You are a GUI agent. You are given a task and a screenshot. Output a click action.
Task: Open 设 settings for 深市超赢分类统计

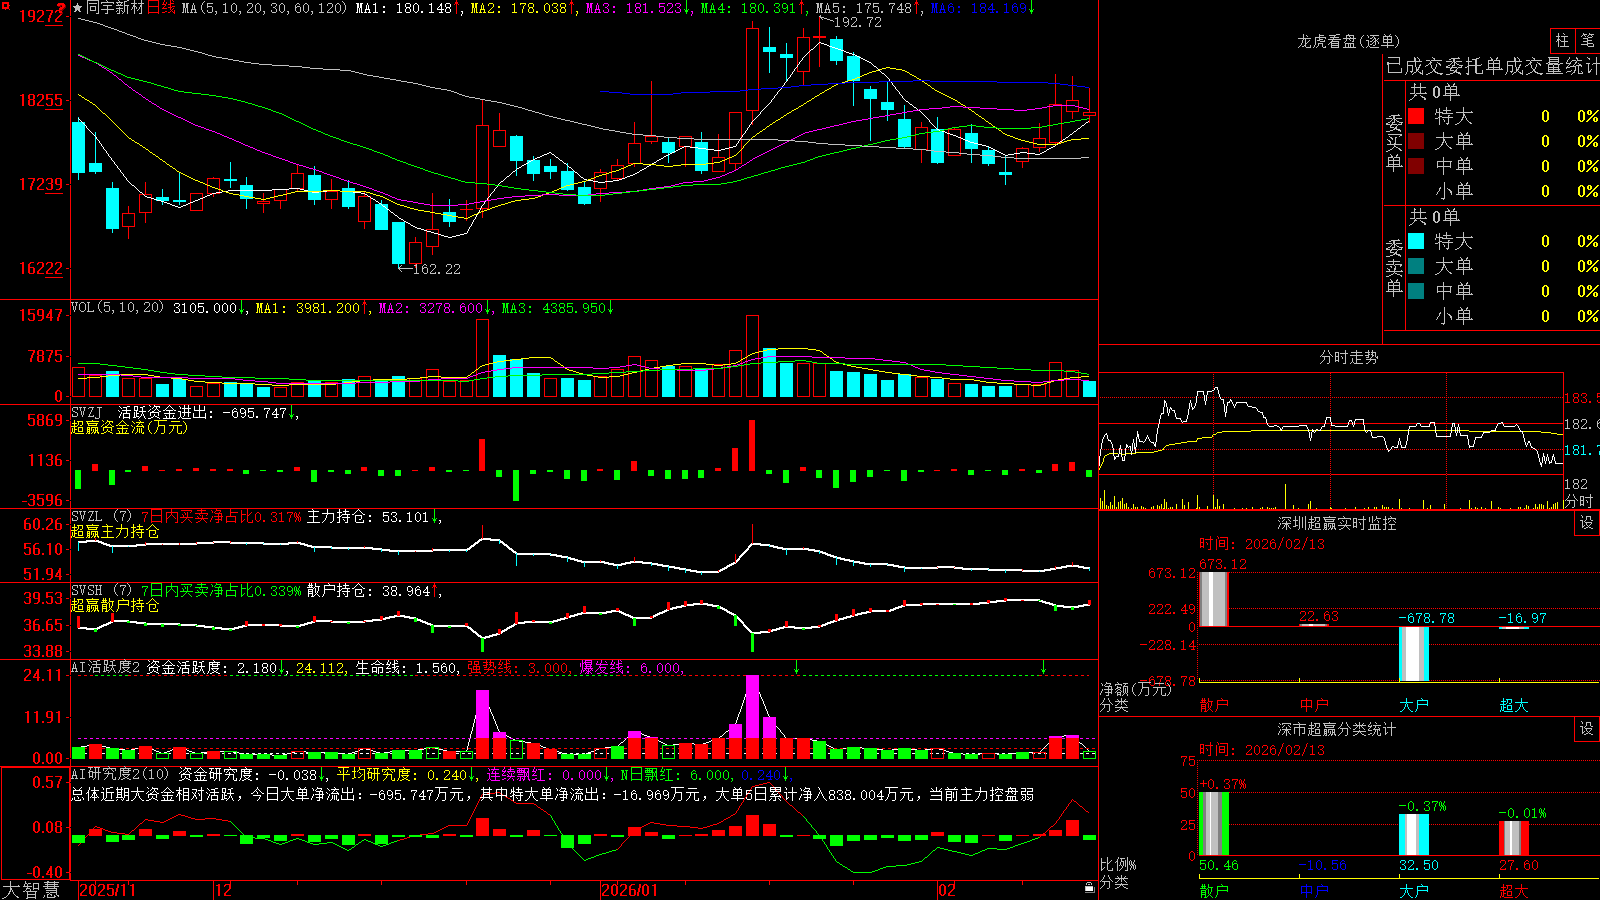tap(1587, 729)
